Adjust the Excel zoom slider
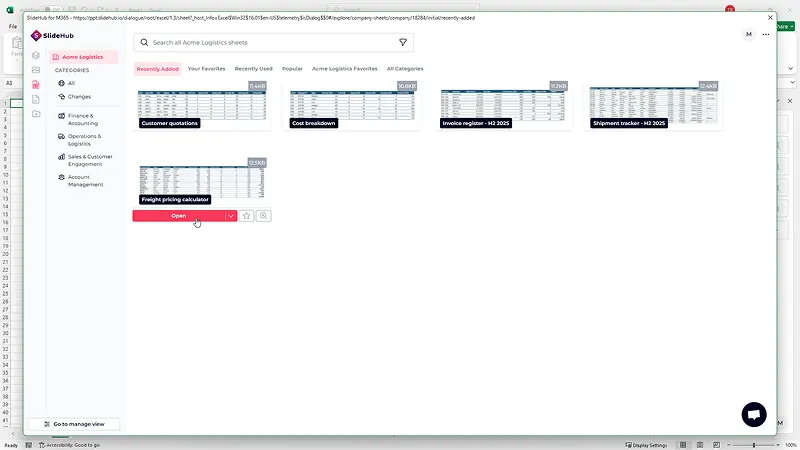 (754, 445)
